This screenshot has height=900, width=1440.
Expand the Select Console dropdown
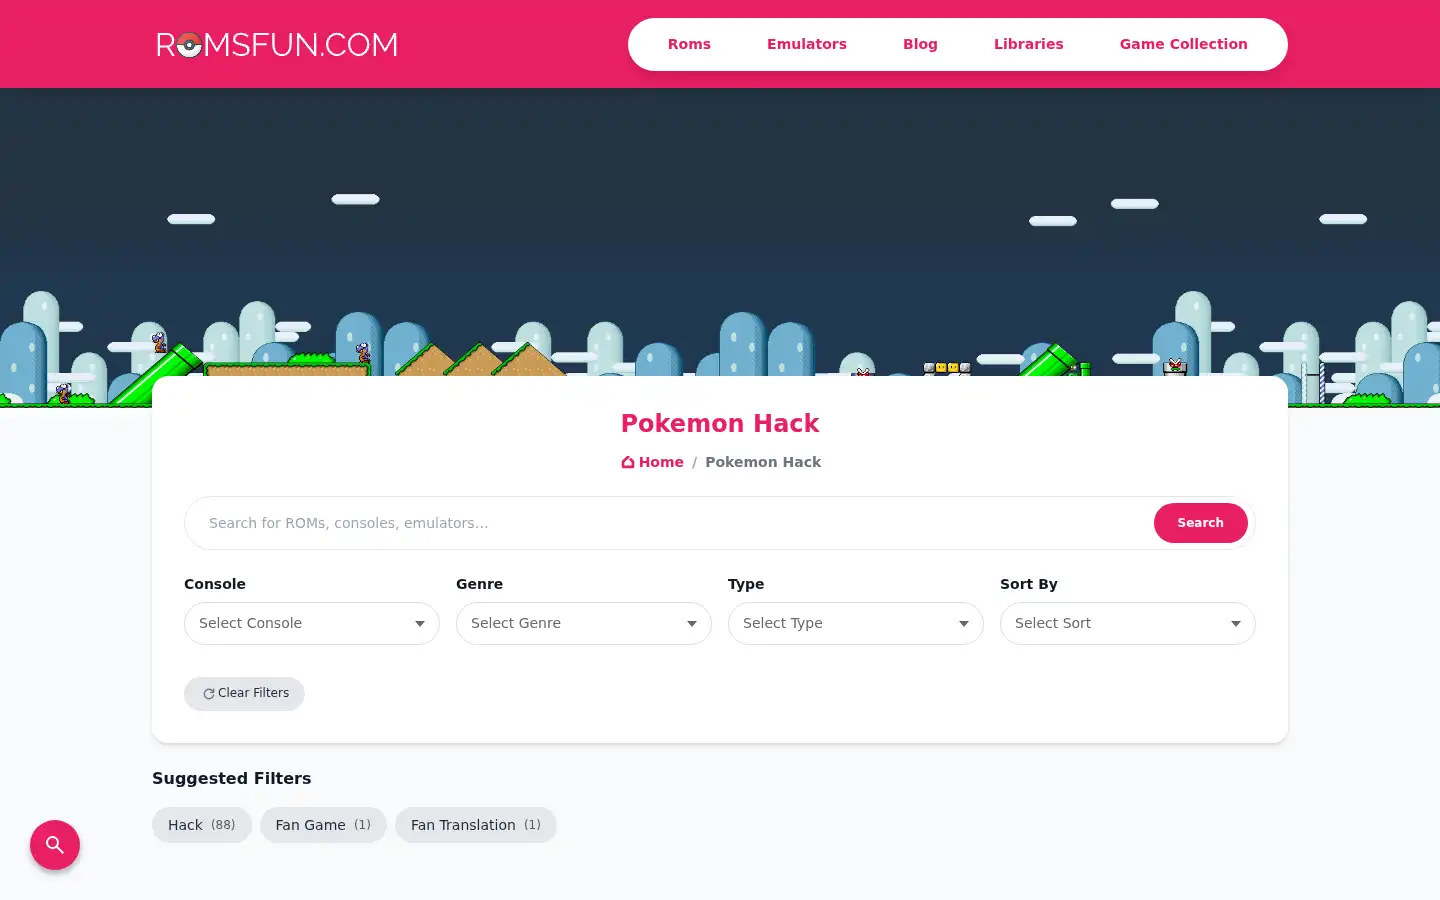click(x=312, y=623)
